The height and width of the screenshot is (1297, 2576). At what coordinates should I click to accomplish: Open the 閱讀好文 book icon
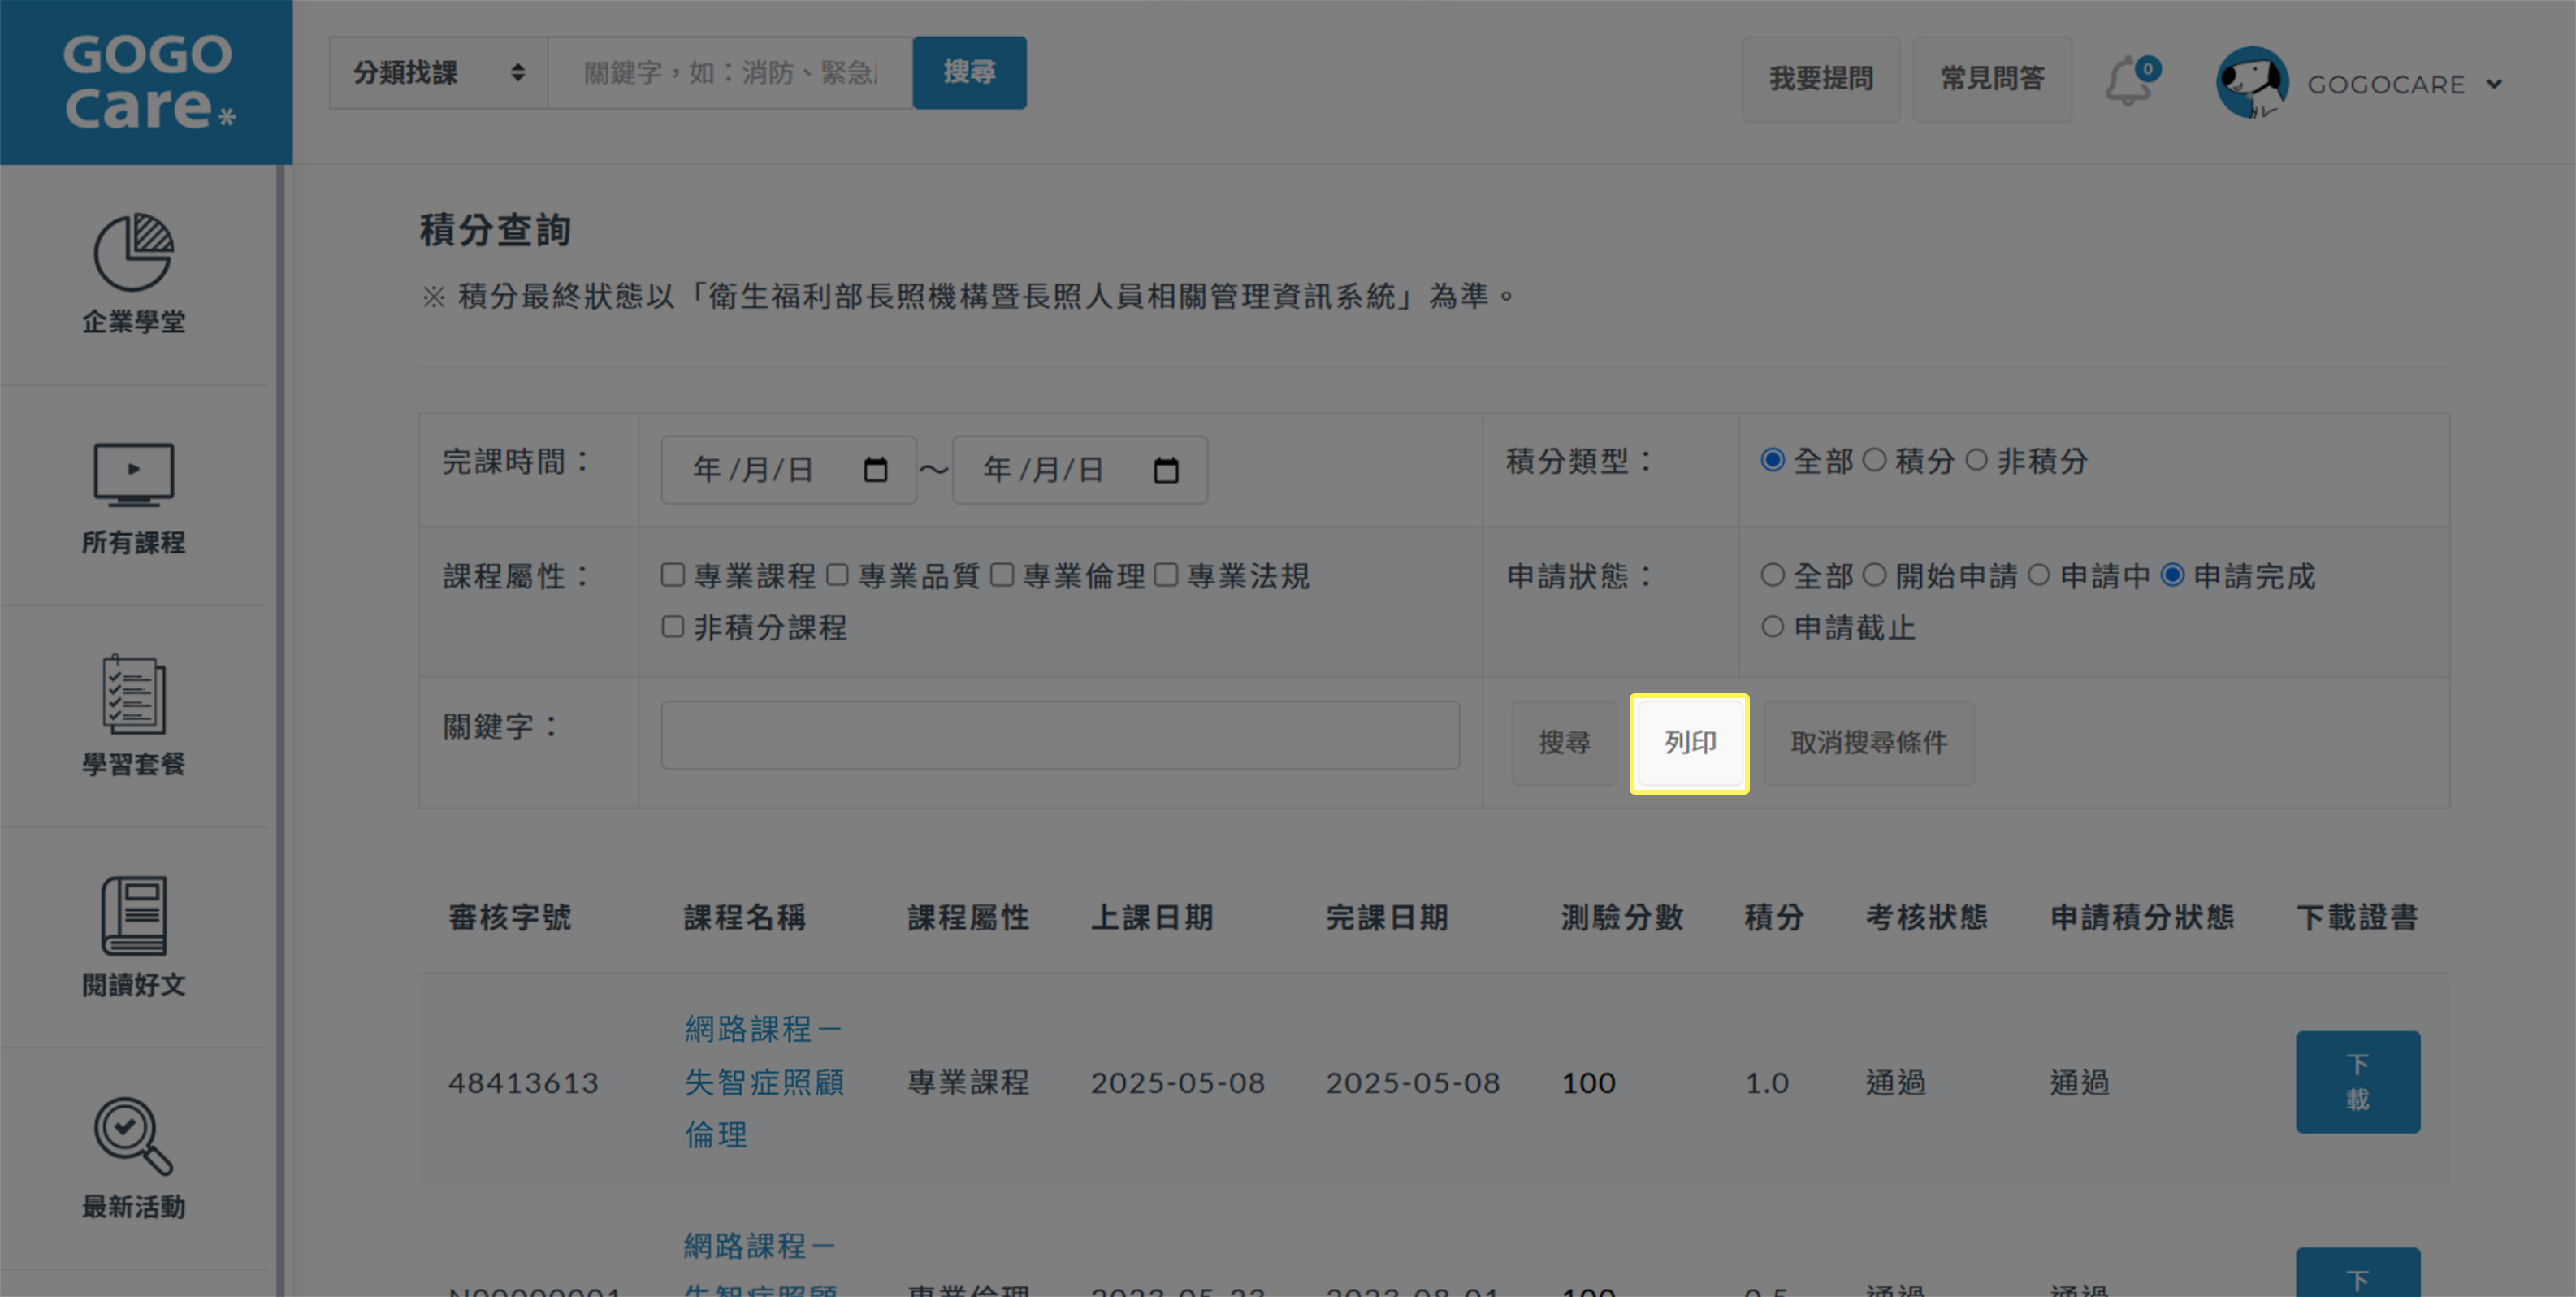tap(133, 915)
